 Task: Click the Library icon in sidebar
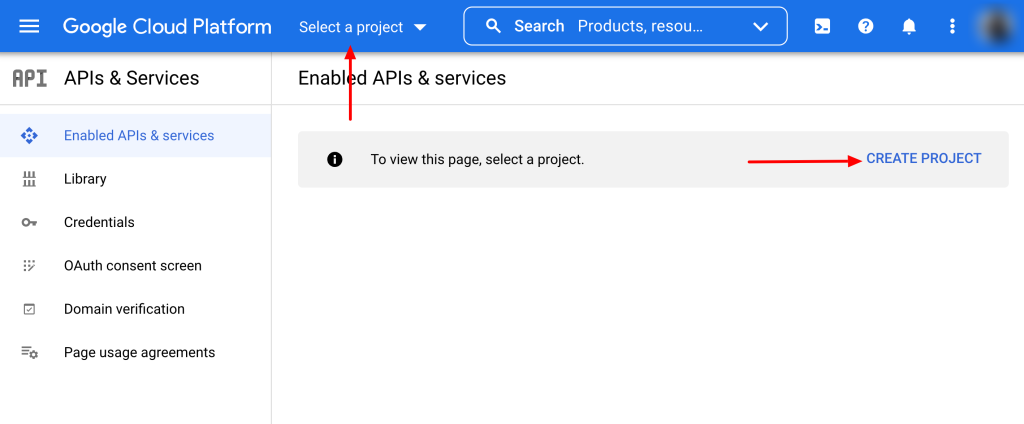click(29, 179)
